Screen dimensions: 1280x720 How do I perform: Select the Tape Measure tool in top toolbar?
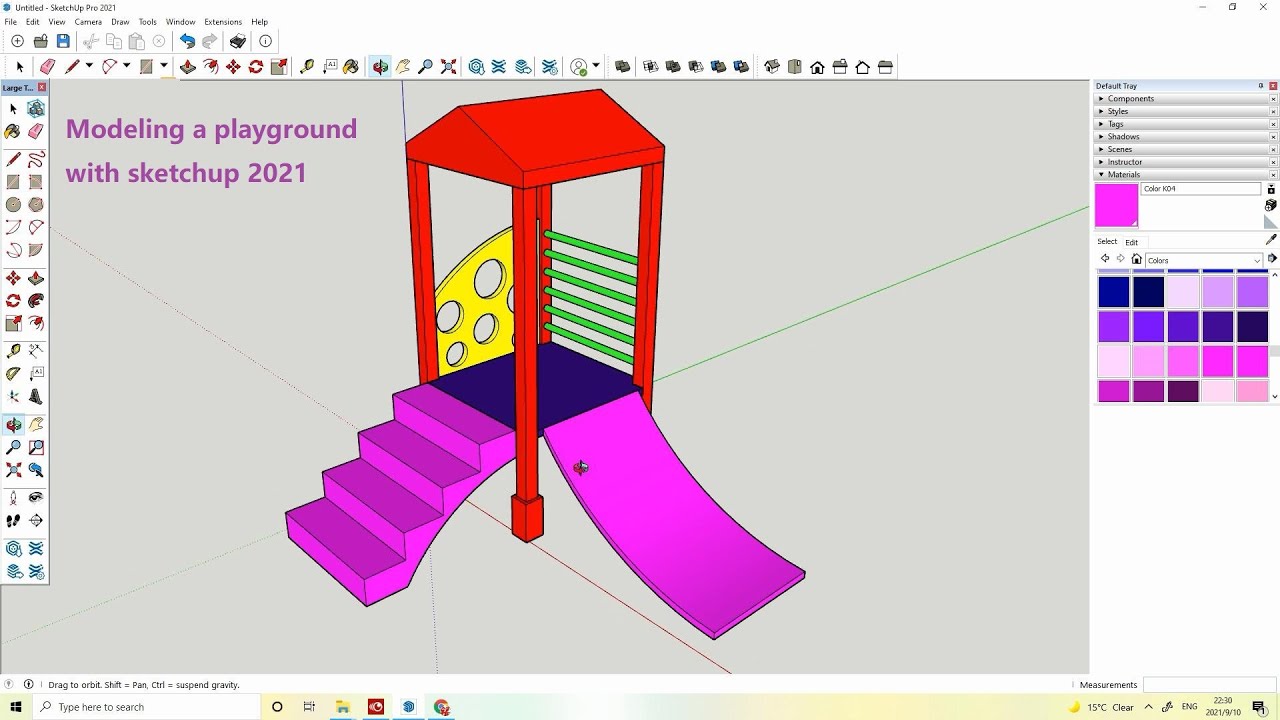[306, 67]
